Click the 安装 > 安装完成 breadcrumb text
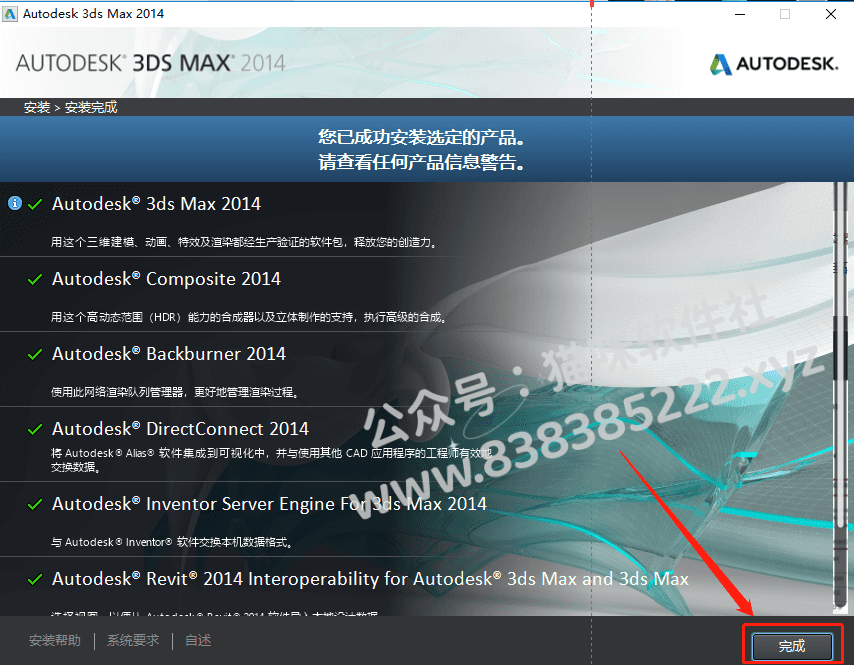 click(x=70, y=107)
